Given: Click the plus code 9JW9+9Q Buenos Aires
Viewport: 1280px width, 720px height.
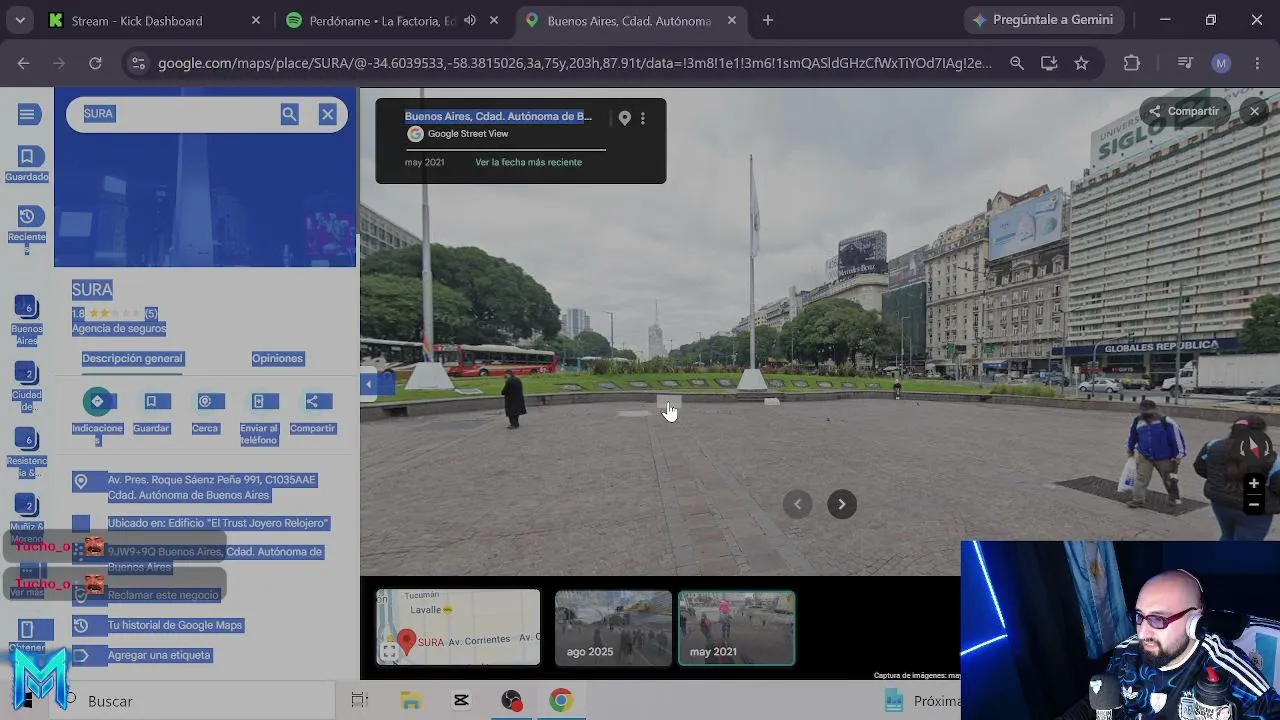Looking at the screenshot, I should coord(215,559).
